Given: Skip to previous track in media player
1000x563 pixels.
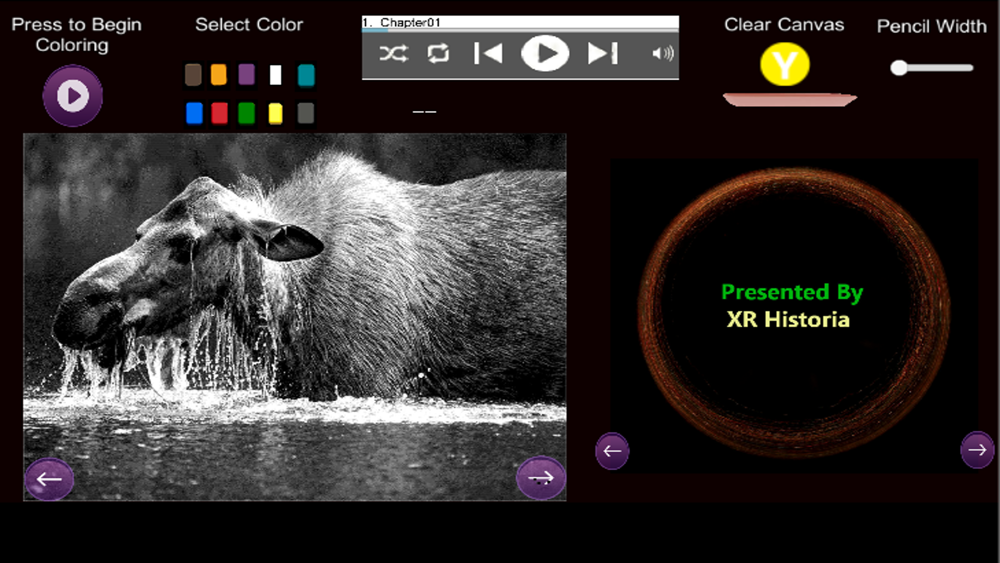Looking at the screenshot, I should 488,54.
